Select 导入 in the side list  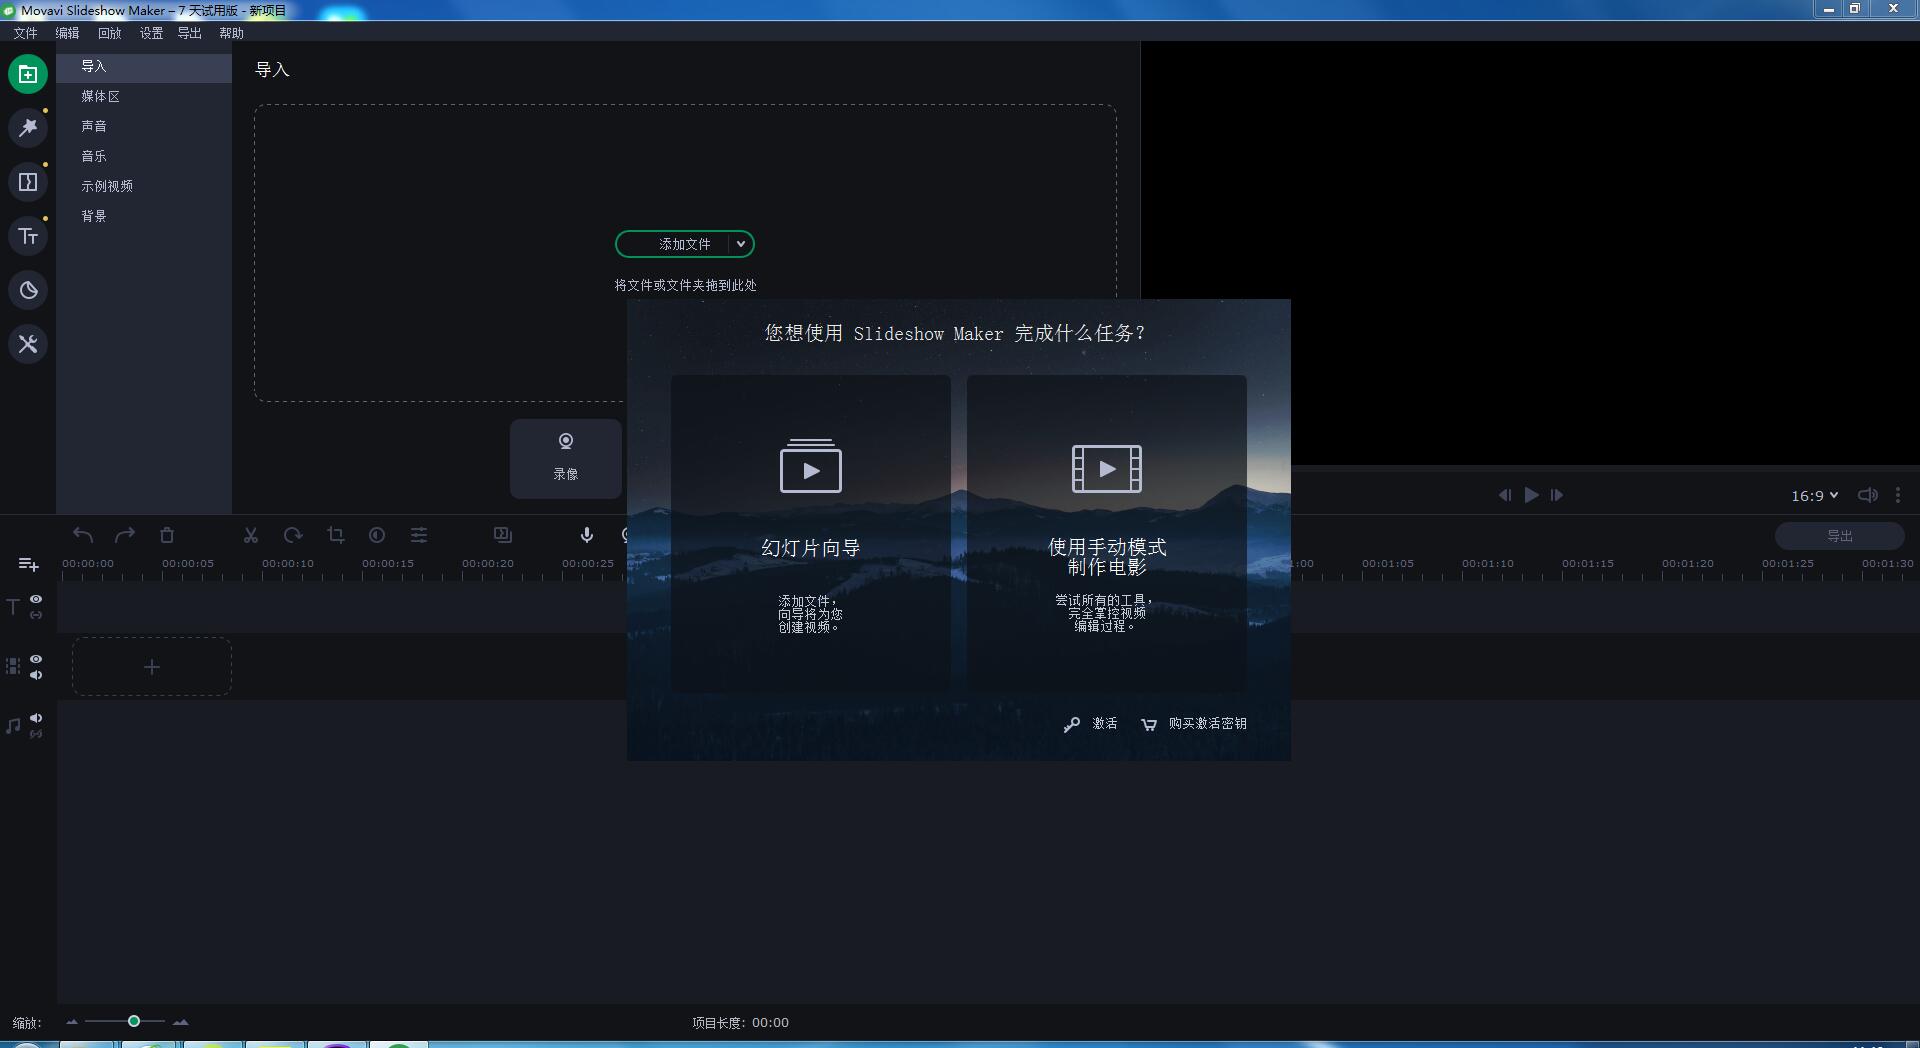144,67
